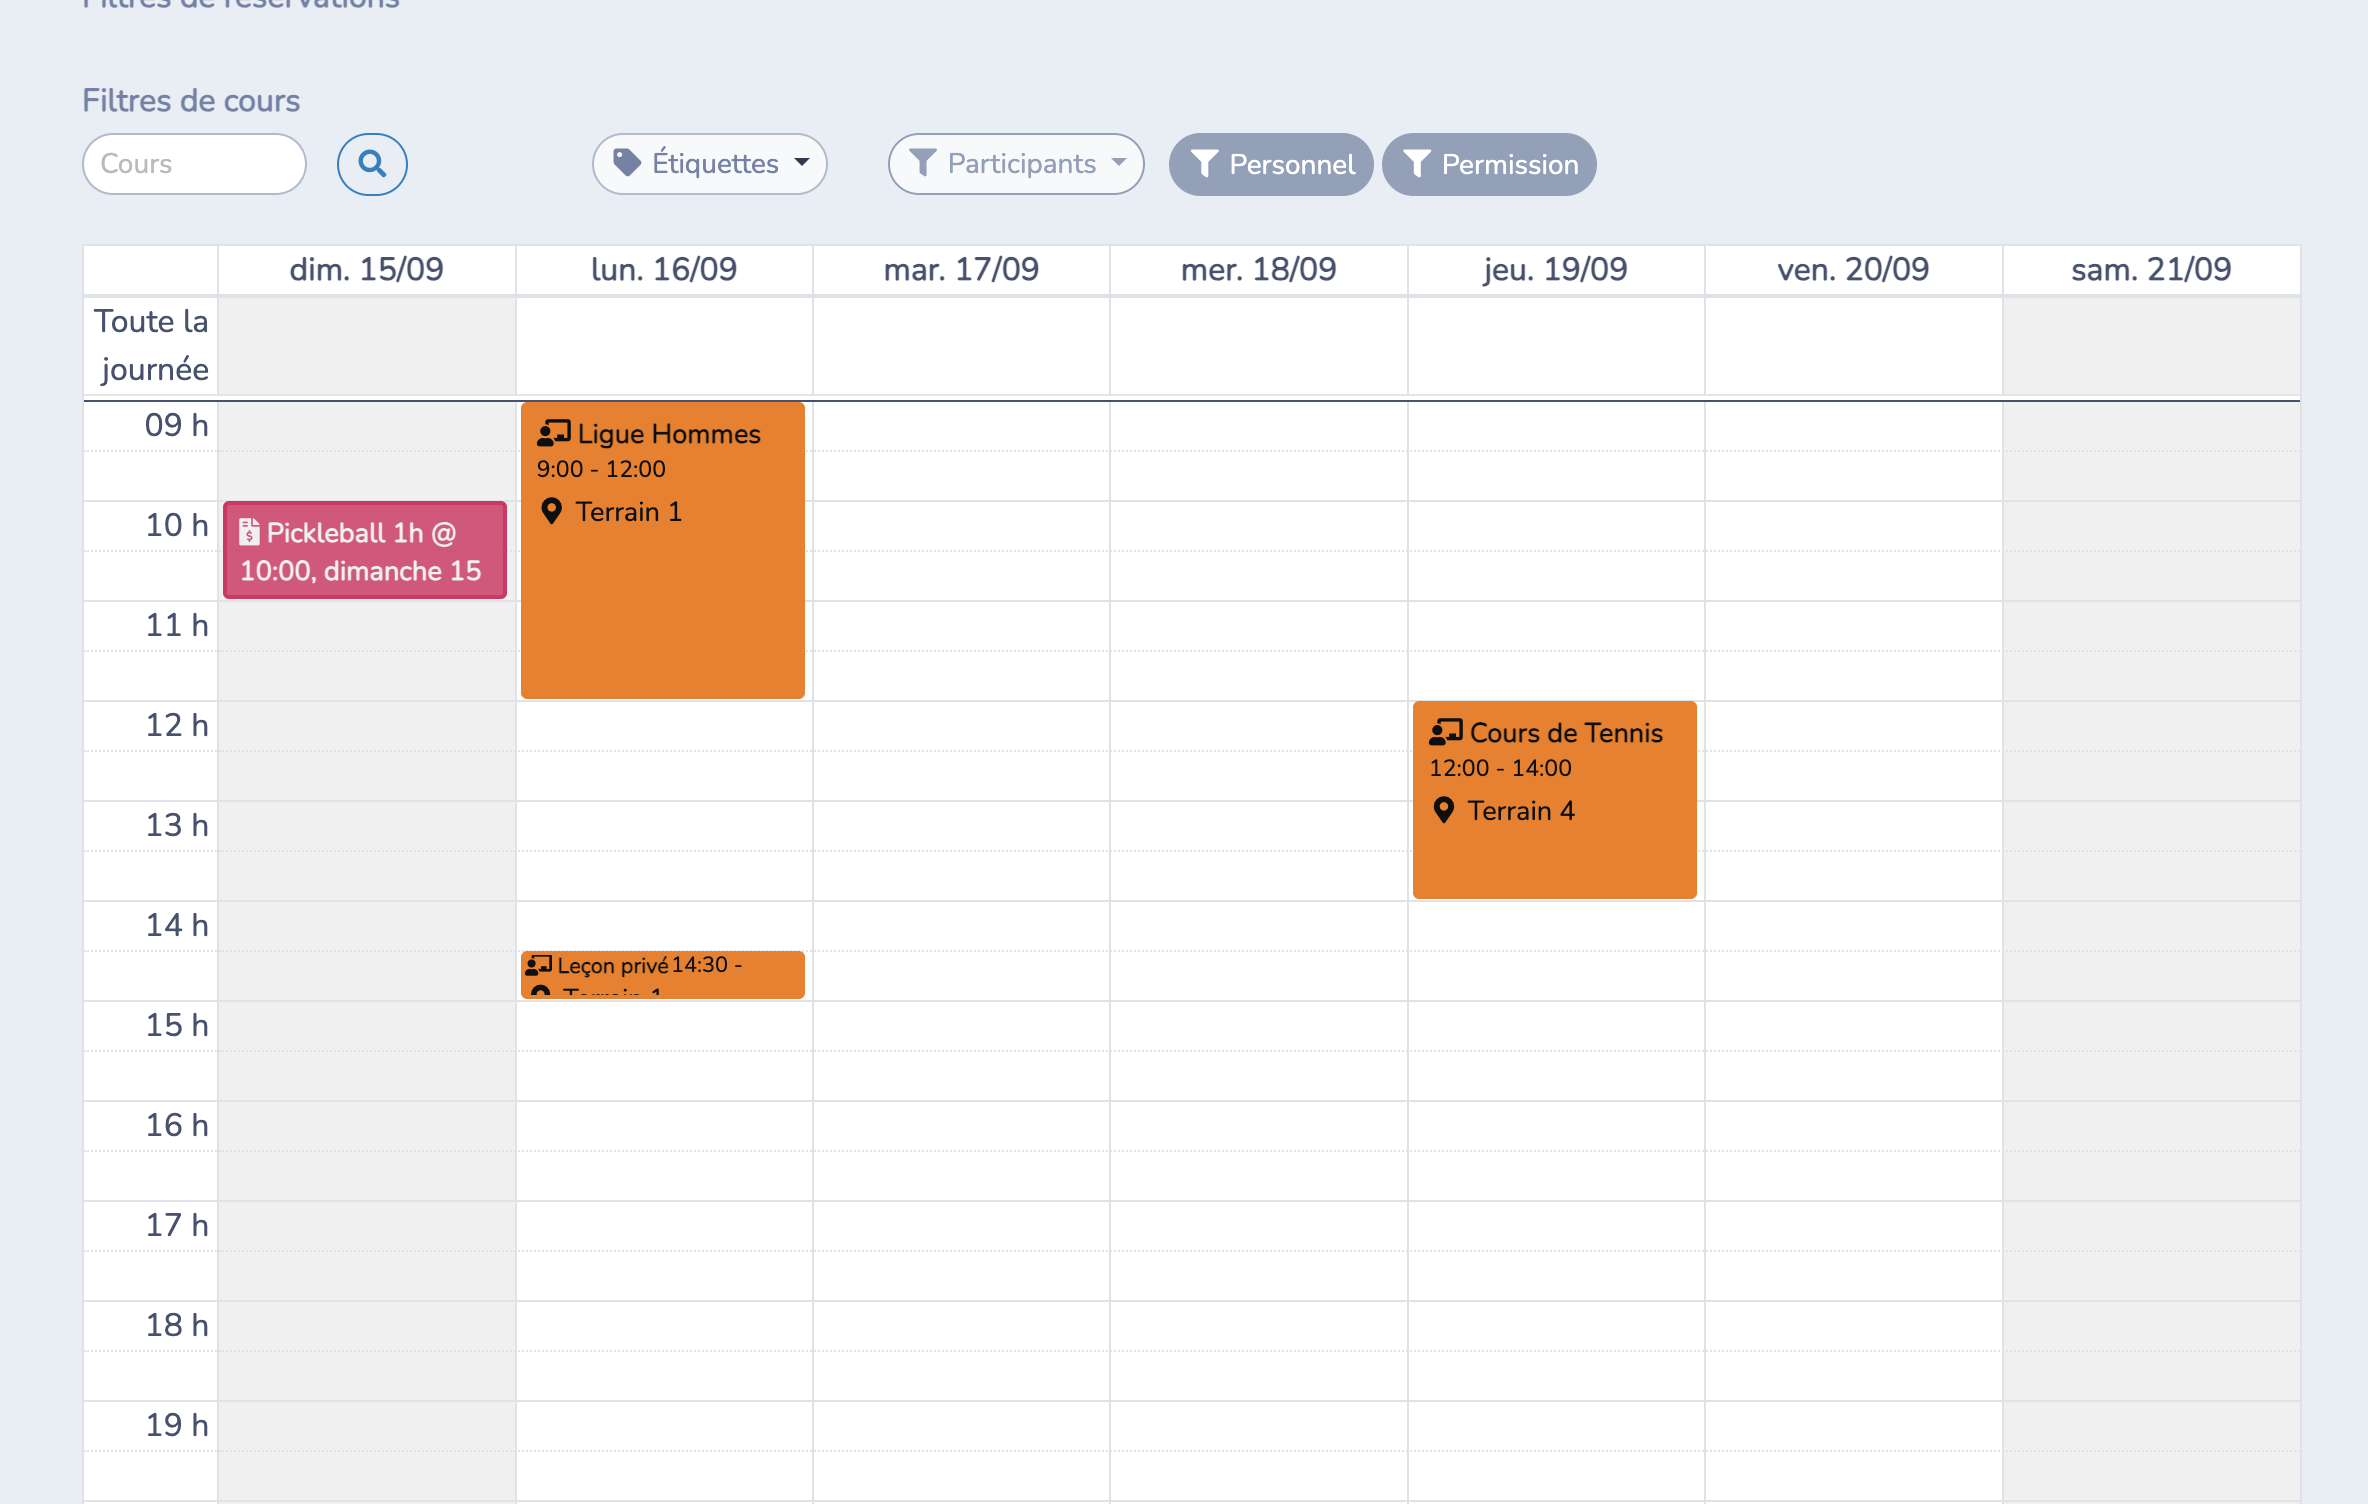Click the funnel icon in Permission
The image size is (2368, 1504).
(x=1417, y=164)
